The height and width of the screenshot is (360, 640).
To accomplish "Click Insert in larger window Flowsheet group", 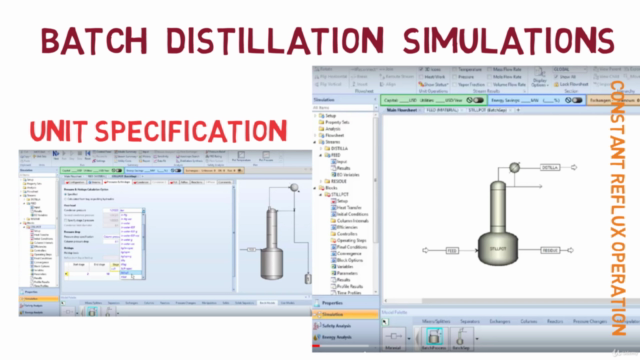I will point(360,84).
